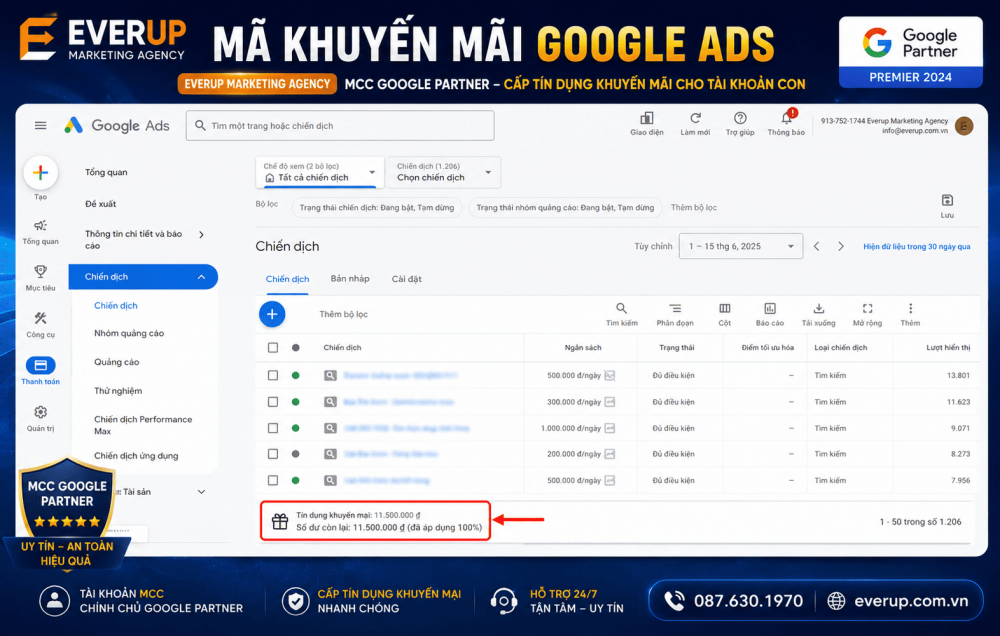The width and height of the screenshot is (1000, 636).
Task: Click Tải xuống download icon
Action: [x=818, y=309]
